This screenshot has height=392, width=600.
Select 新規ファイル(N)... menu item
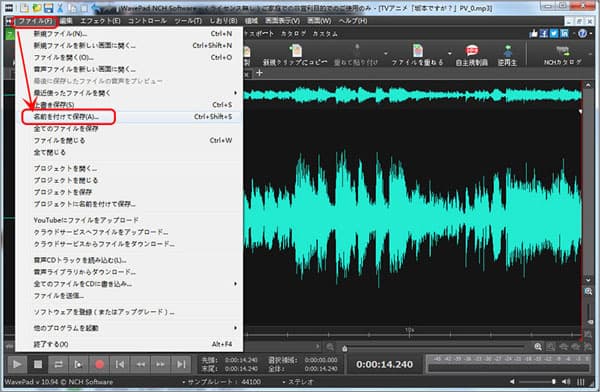coord(129,34)
